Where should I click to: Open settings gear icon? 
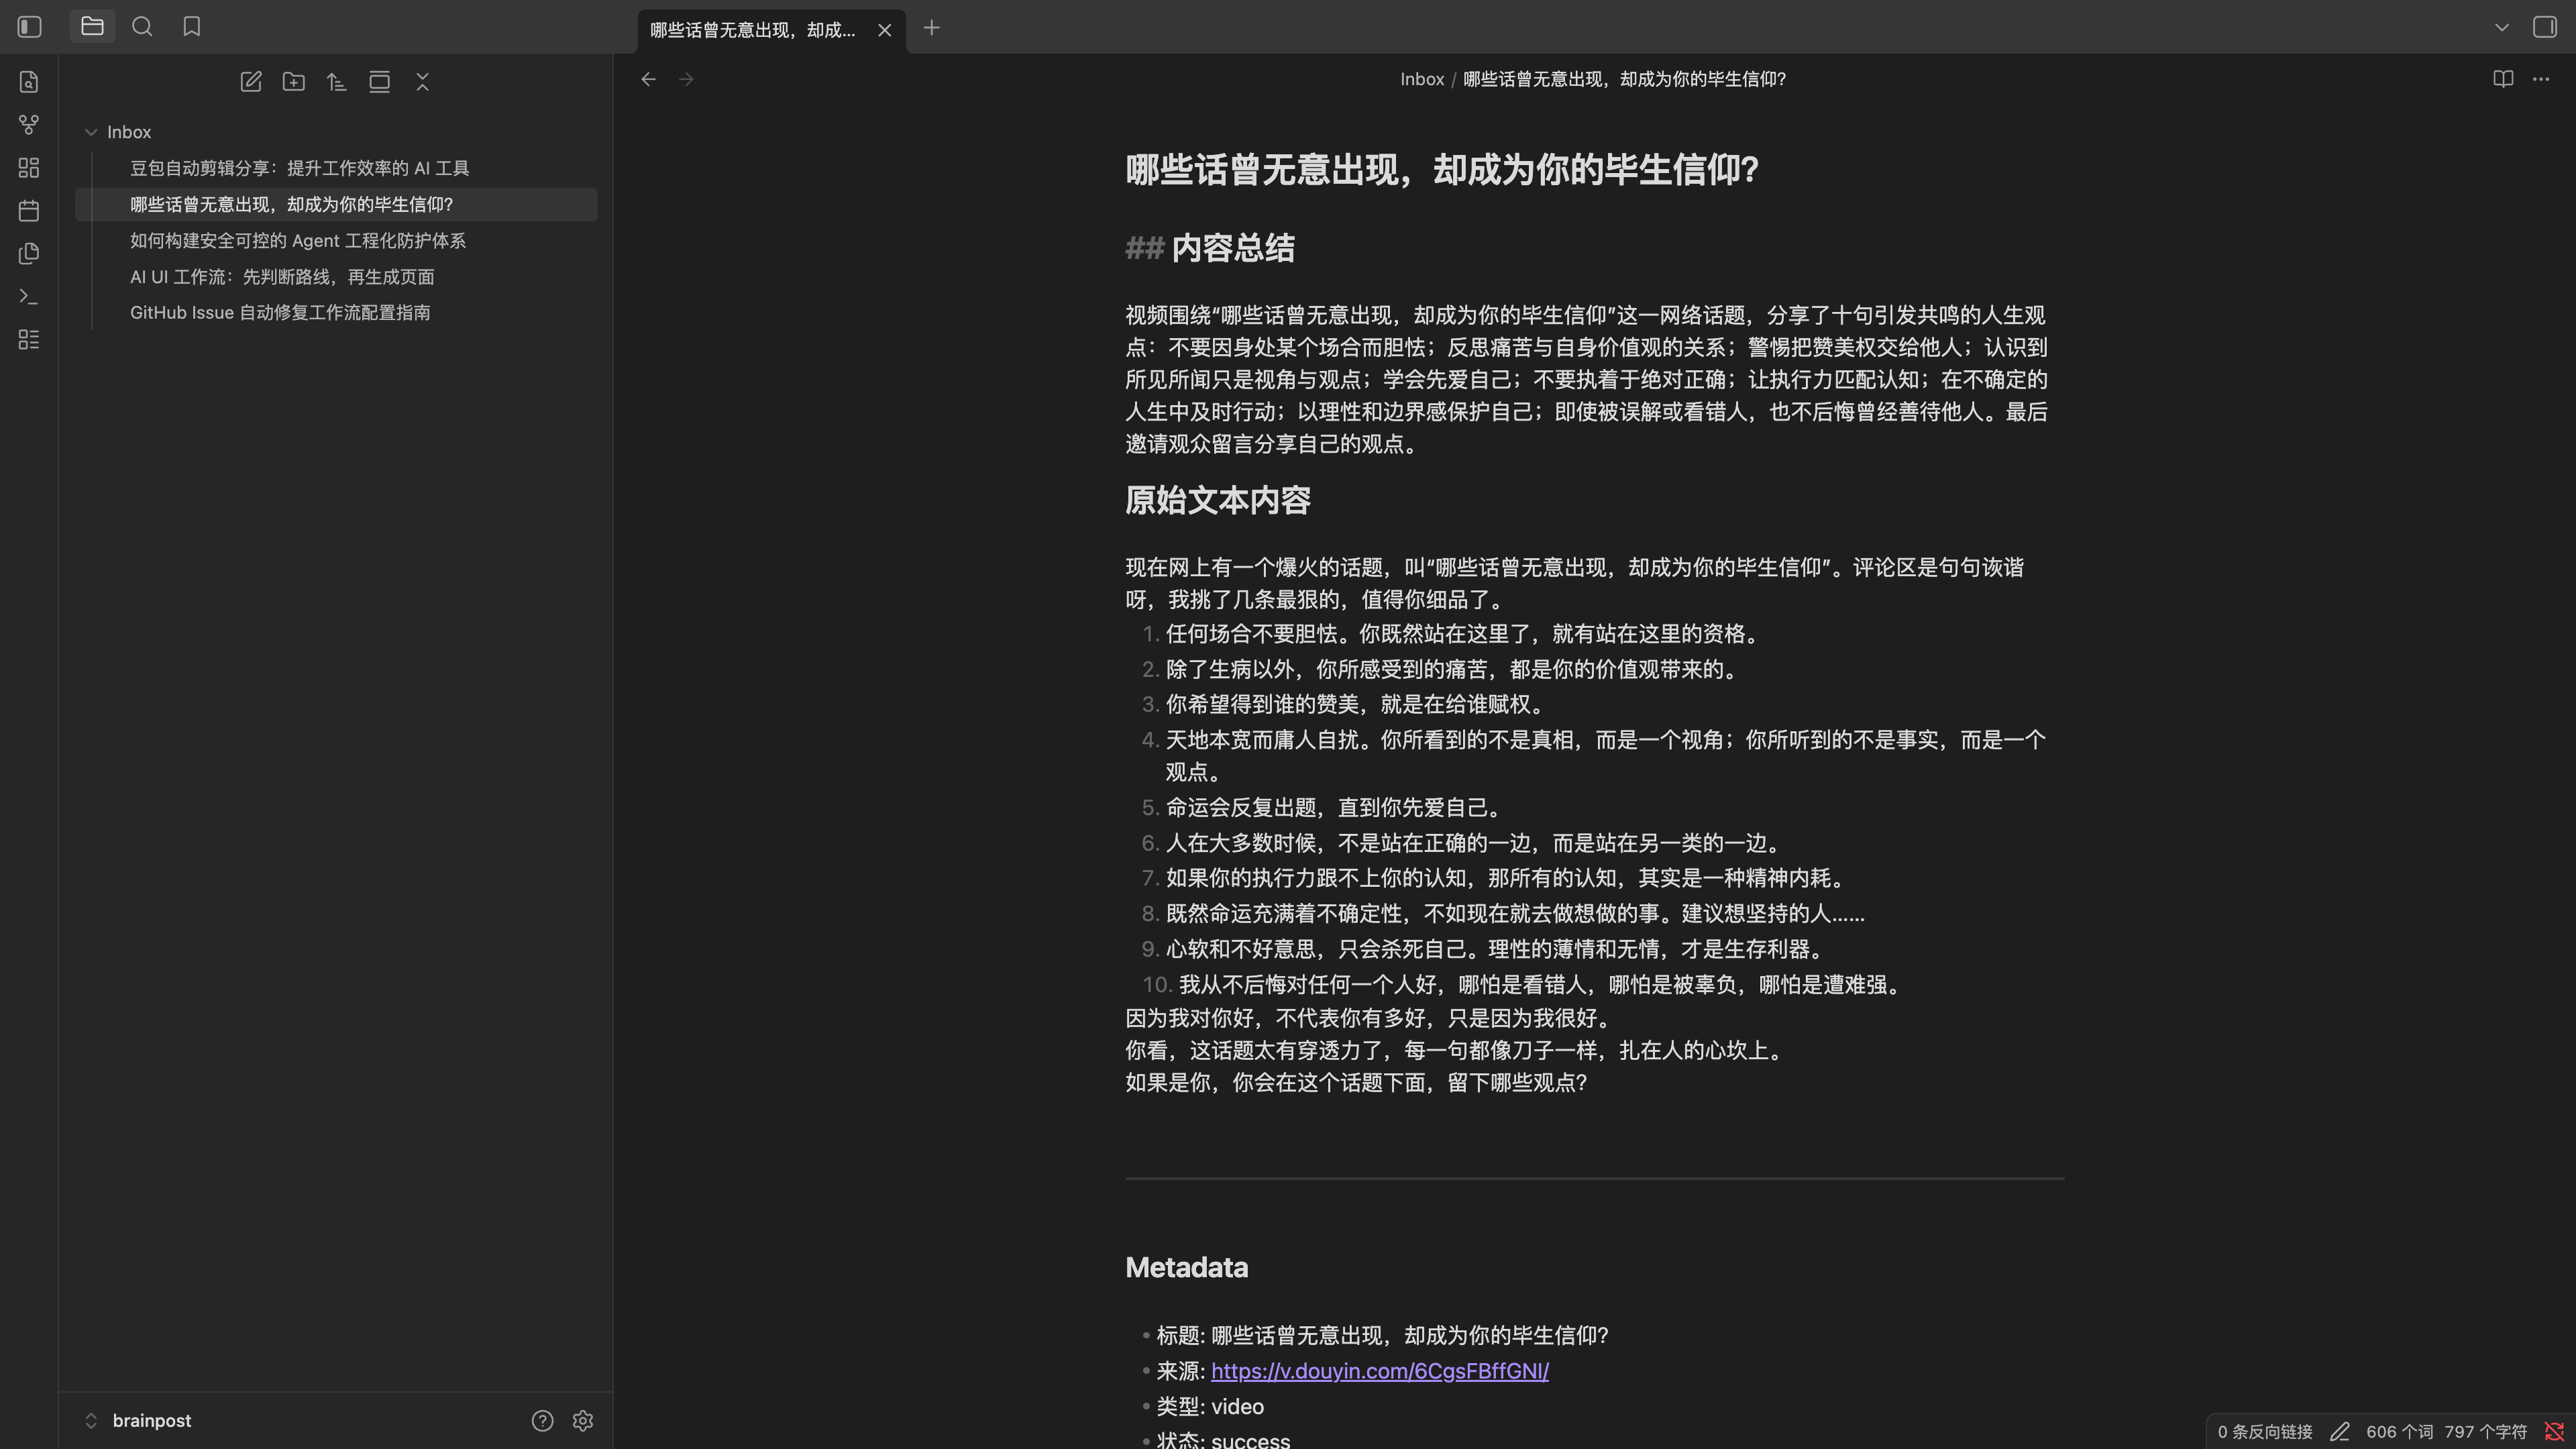(583, 1421)
